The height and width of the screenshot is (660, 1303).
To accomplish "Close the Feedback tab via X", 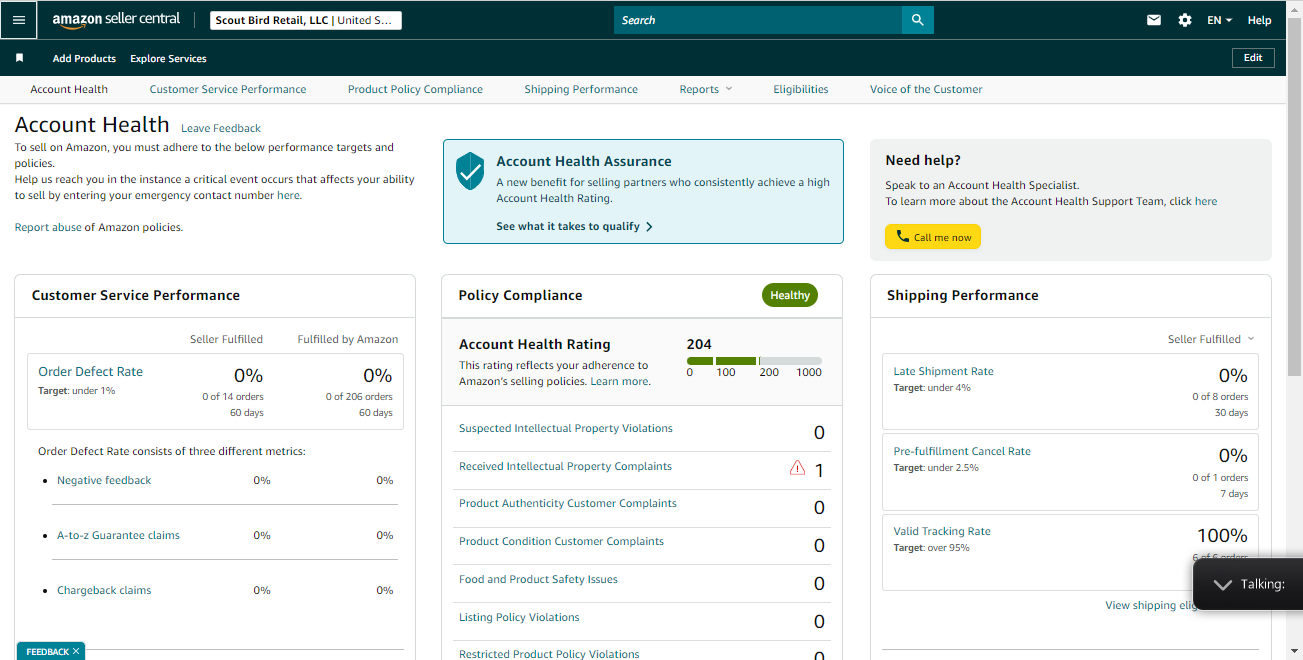I will point(76,651).
